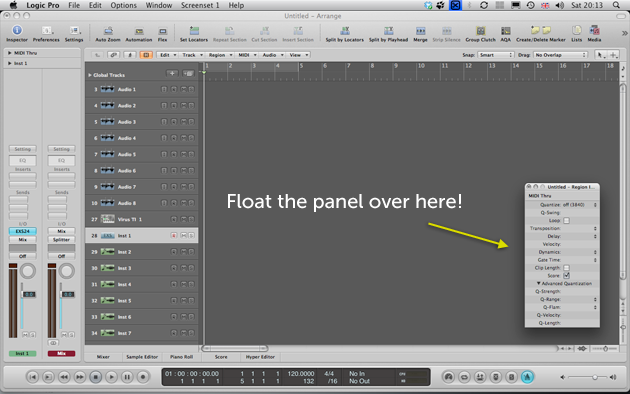Toggle the Clip Length checkbox

coord(567,268)
